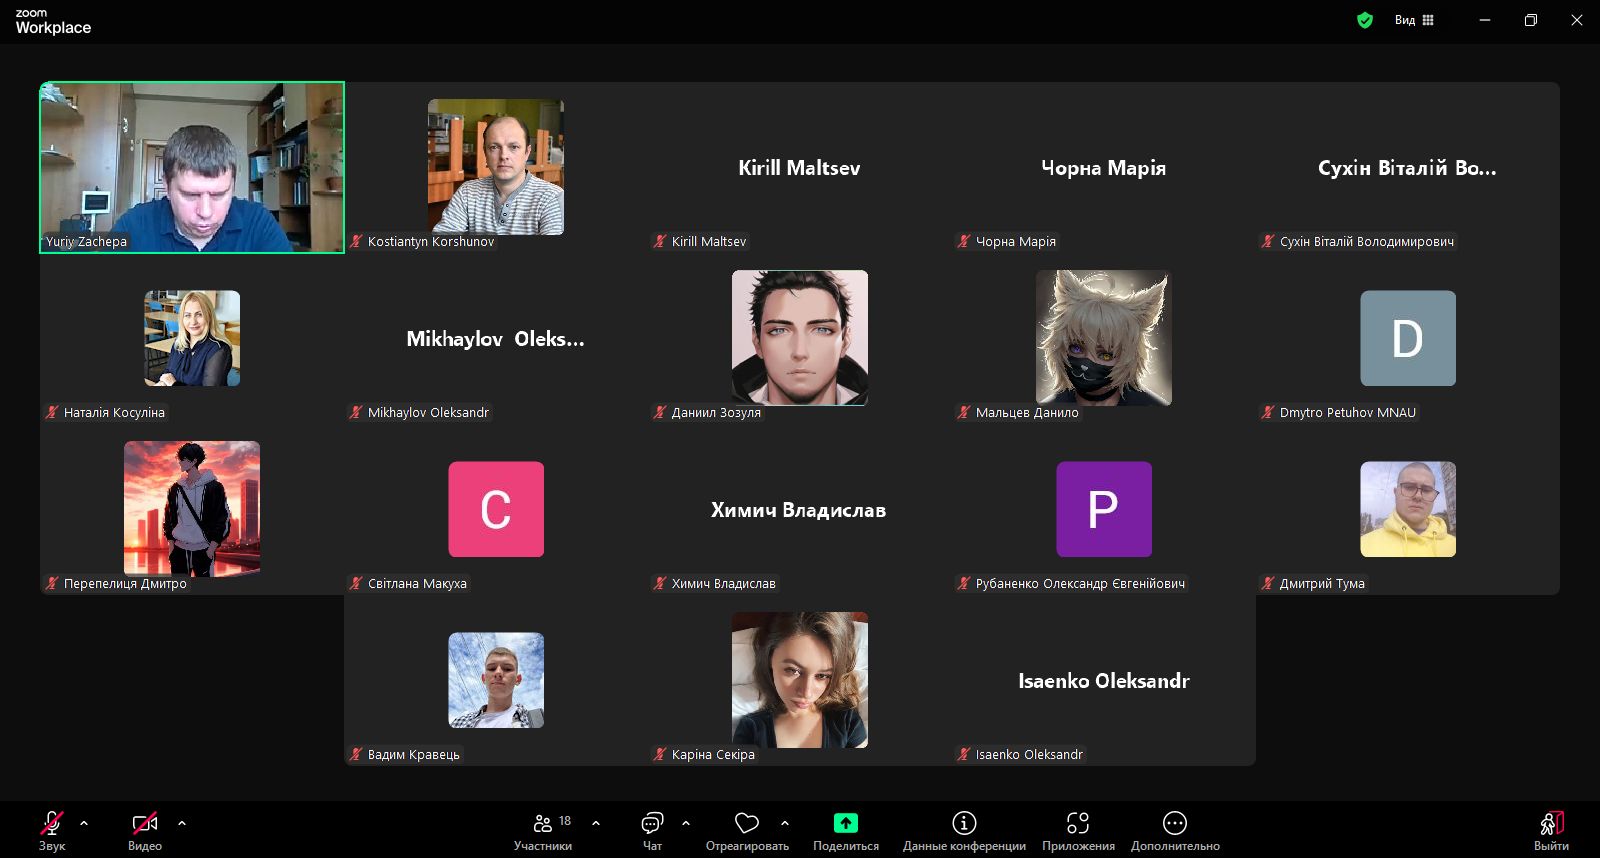Select Вадим Кравець's profile photo
1600x858 pixels.
[x=496, y=680]
